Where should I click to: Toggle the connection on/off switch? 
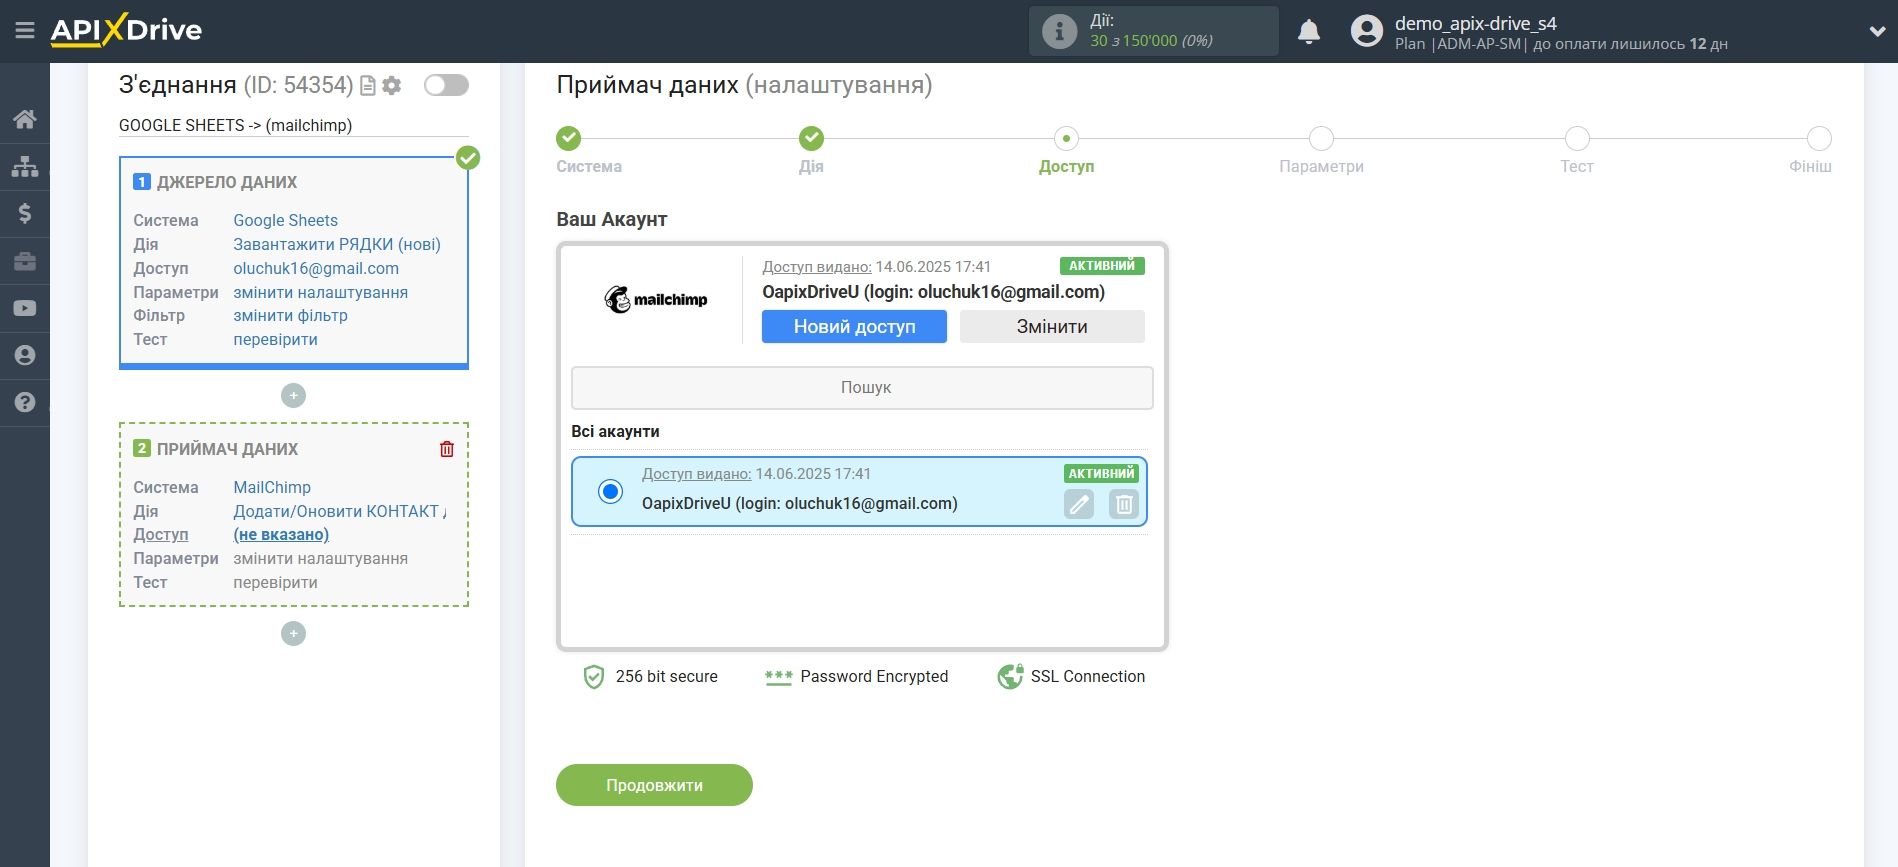(x=446, y=85)
